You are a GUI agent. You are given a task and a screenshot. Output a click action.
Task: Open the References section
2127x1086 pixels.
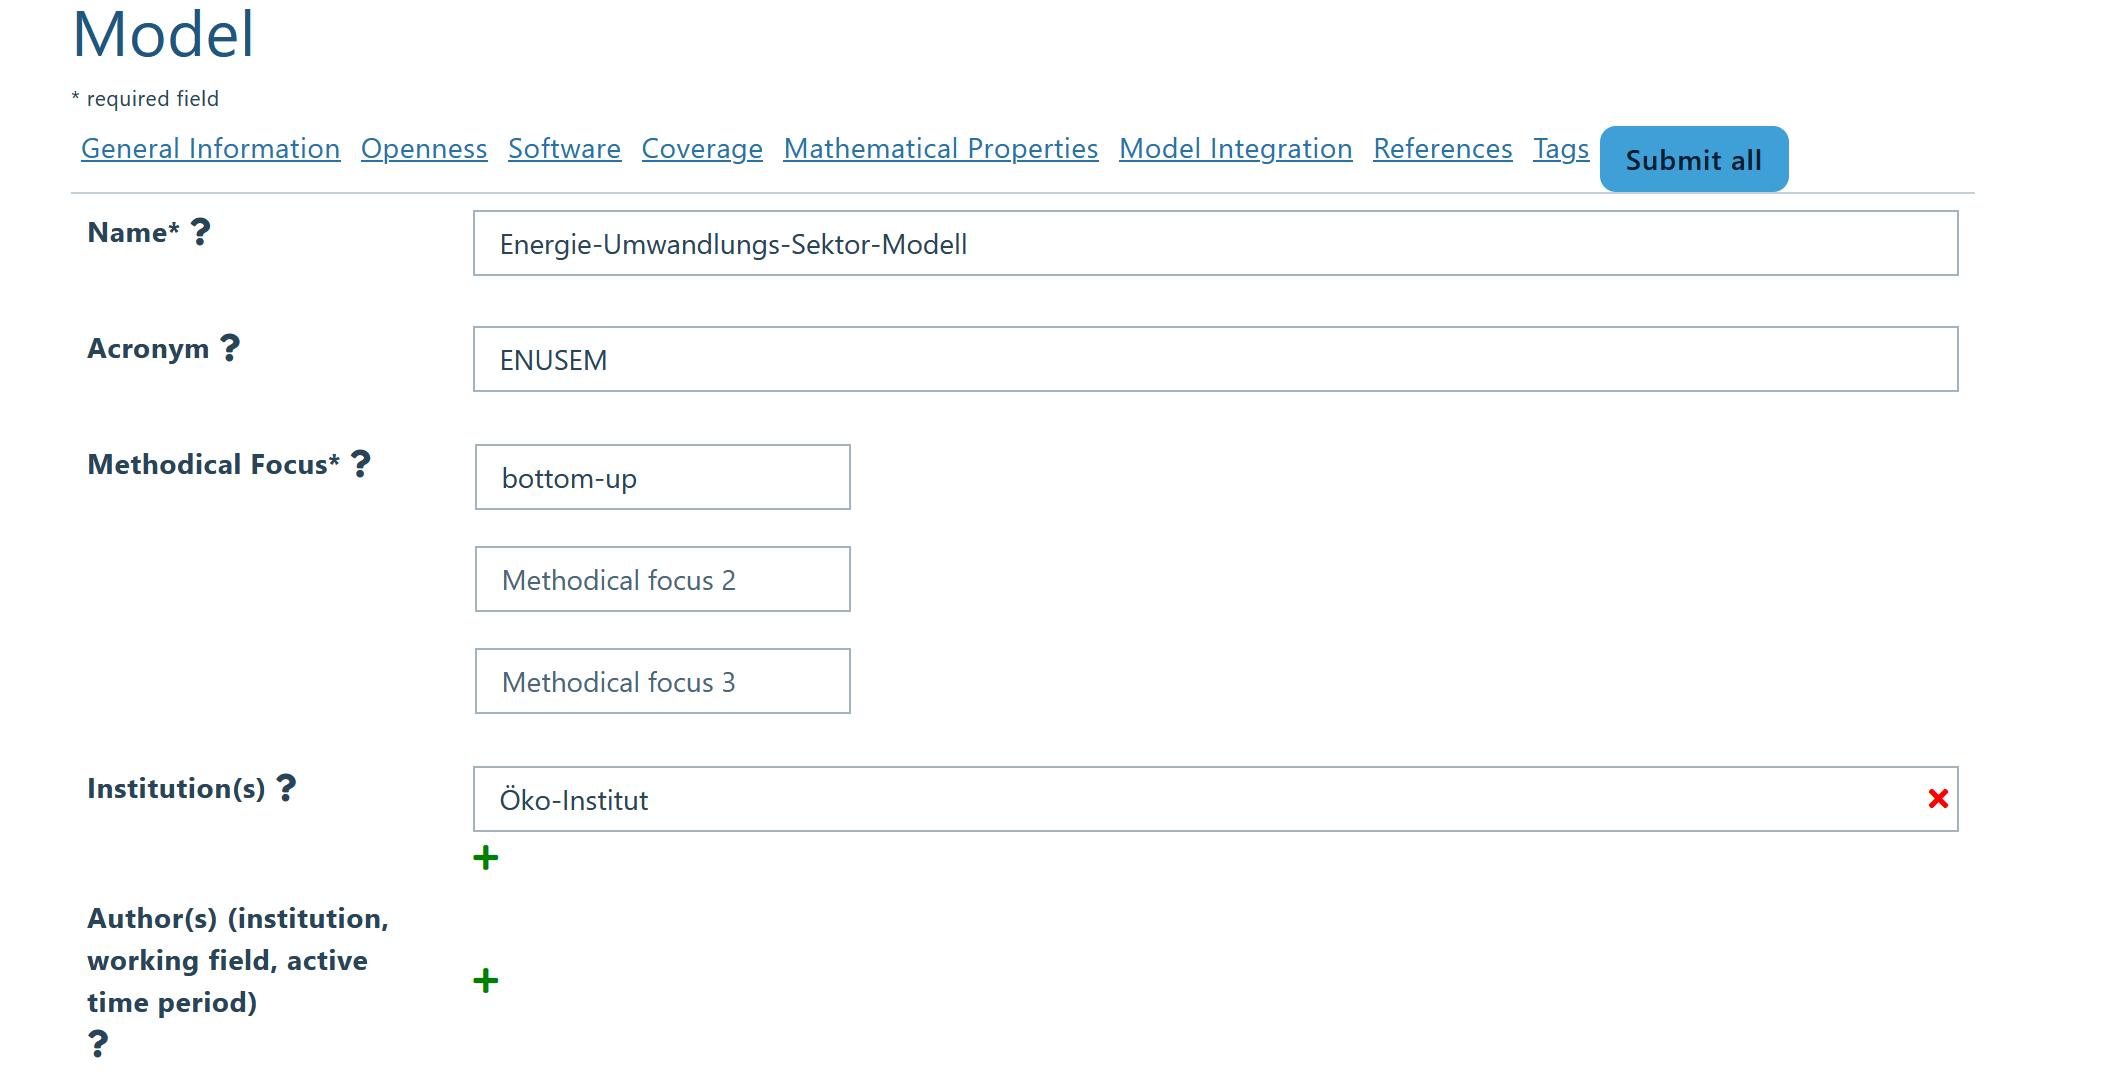tap(1442, 148)
